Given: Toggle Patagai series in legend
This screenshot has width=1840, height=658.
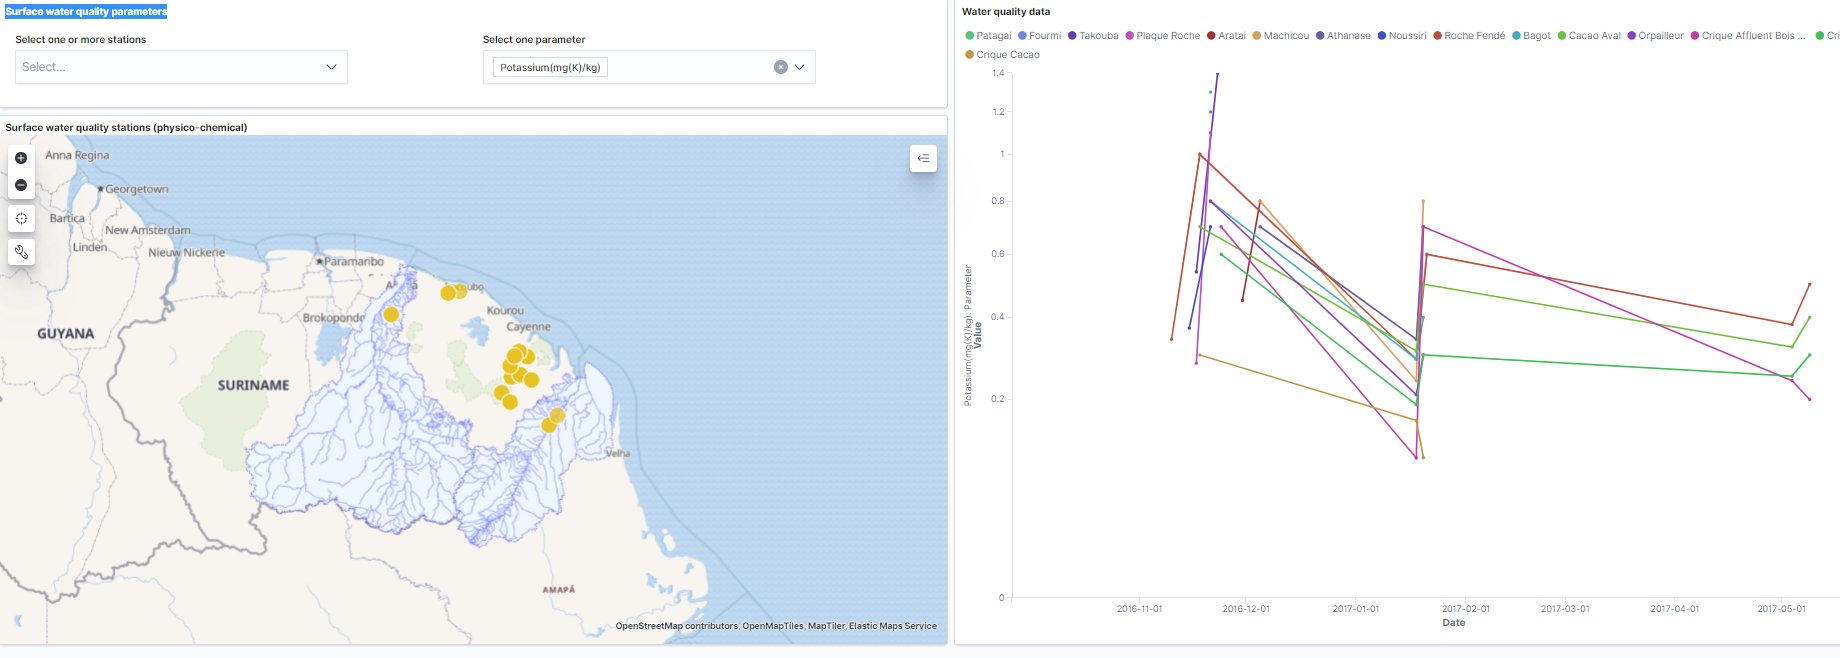Looking at the screenshot, I should click(x=988, y=35).
